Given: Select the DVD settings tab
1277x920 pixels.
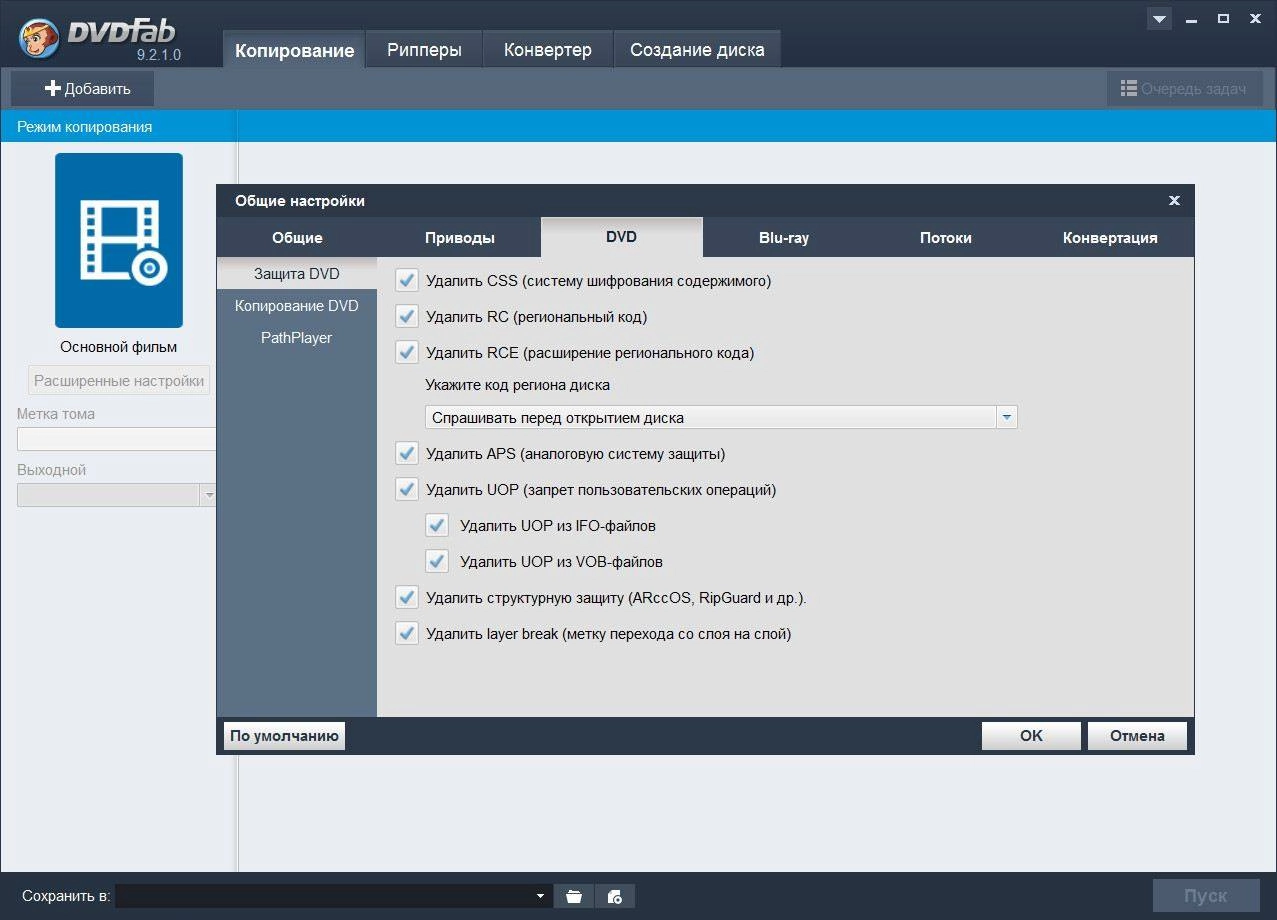Looking at the screenshot, I should [621, 238].
